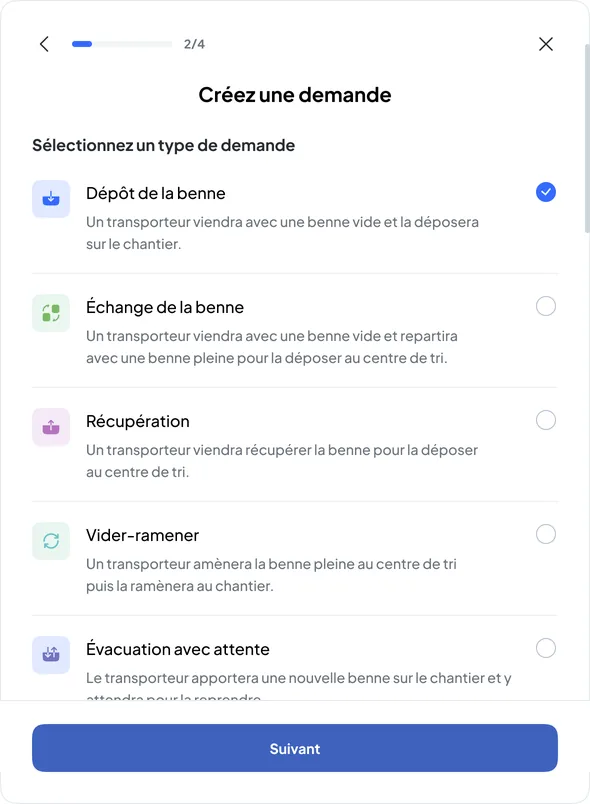This screenshot has height=804, width=590.
Task: Click the back arrow icon
Action: coord(45,44)
